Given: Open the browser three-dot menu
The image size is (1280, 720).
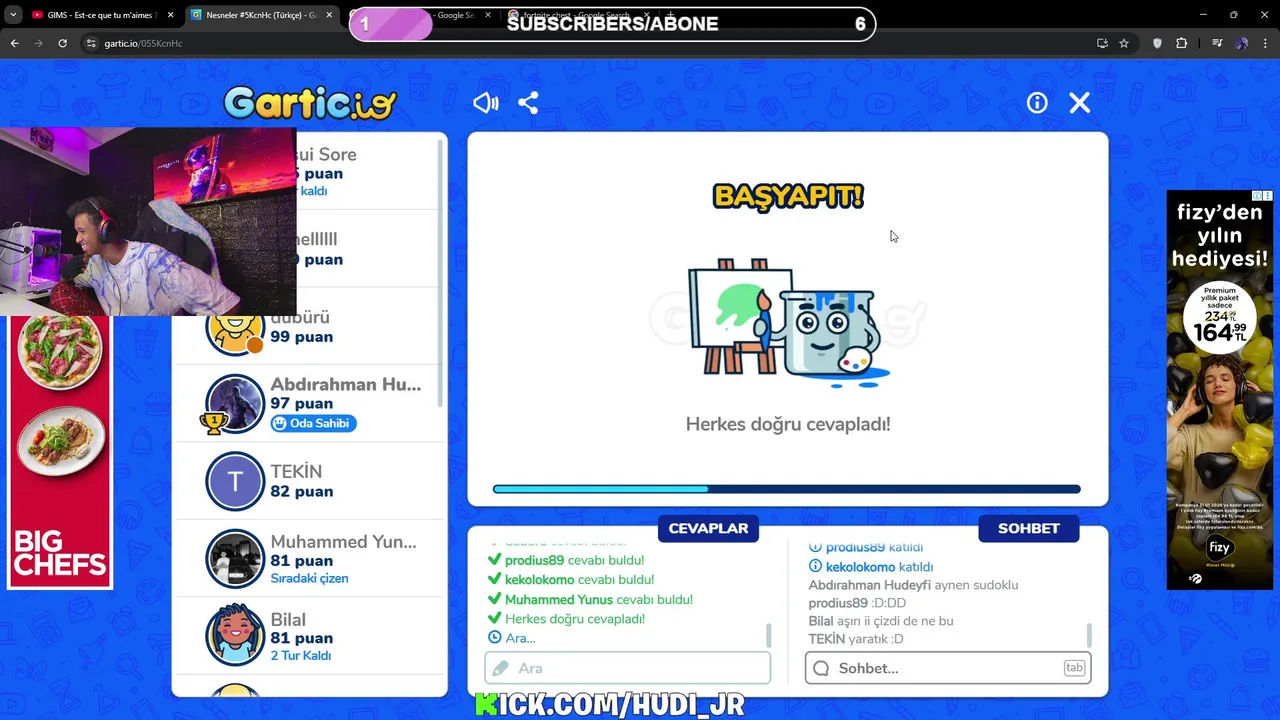Looking at the screenshot, I should (x=1266, y=43).
